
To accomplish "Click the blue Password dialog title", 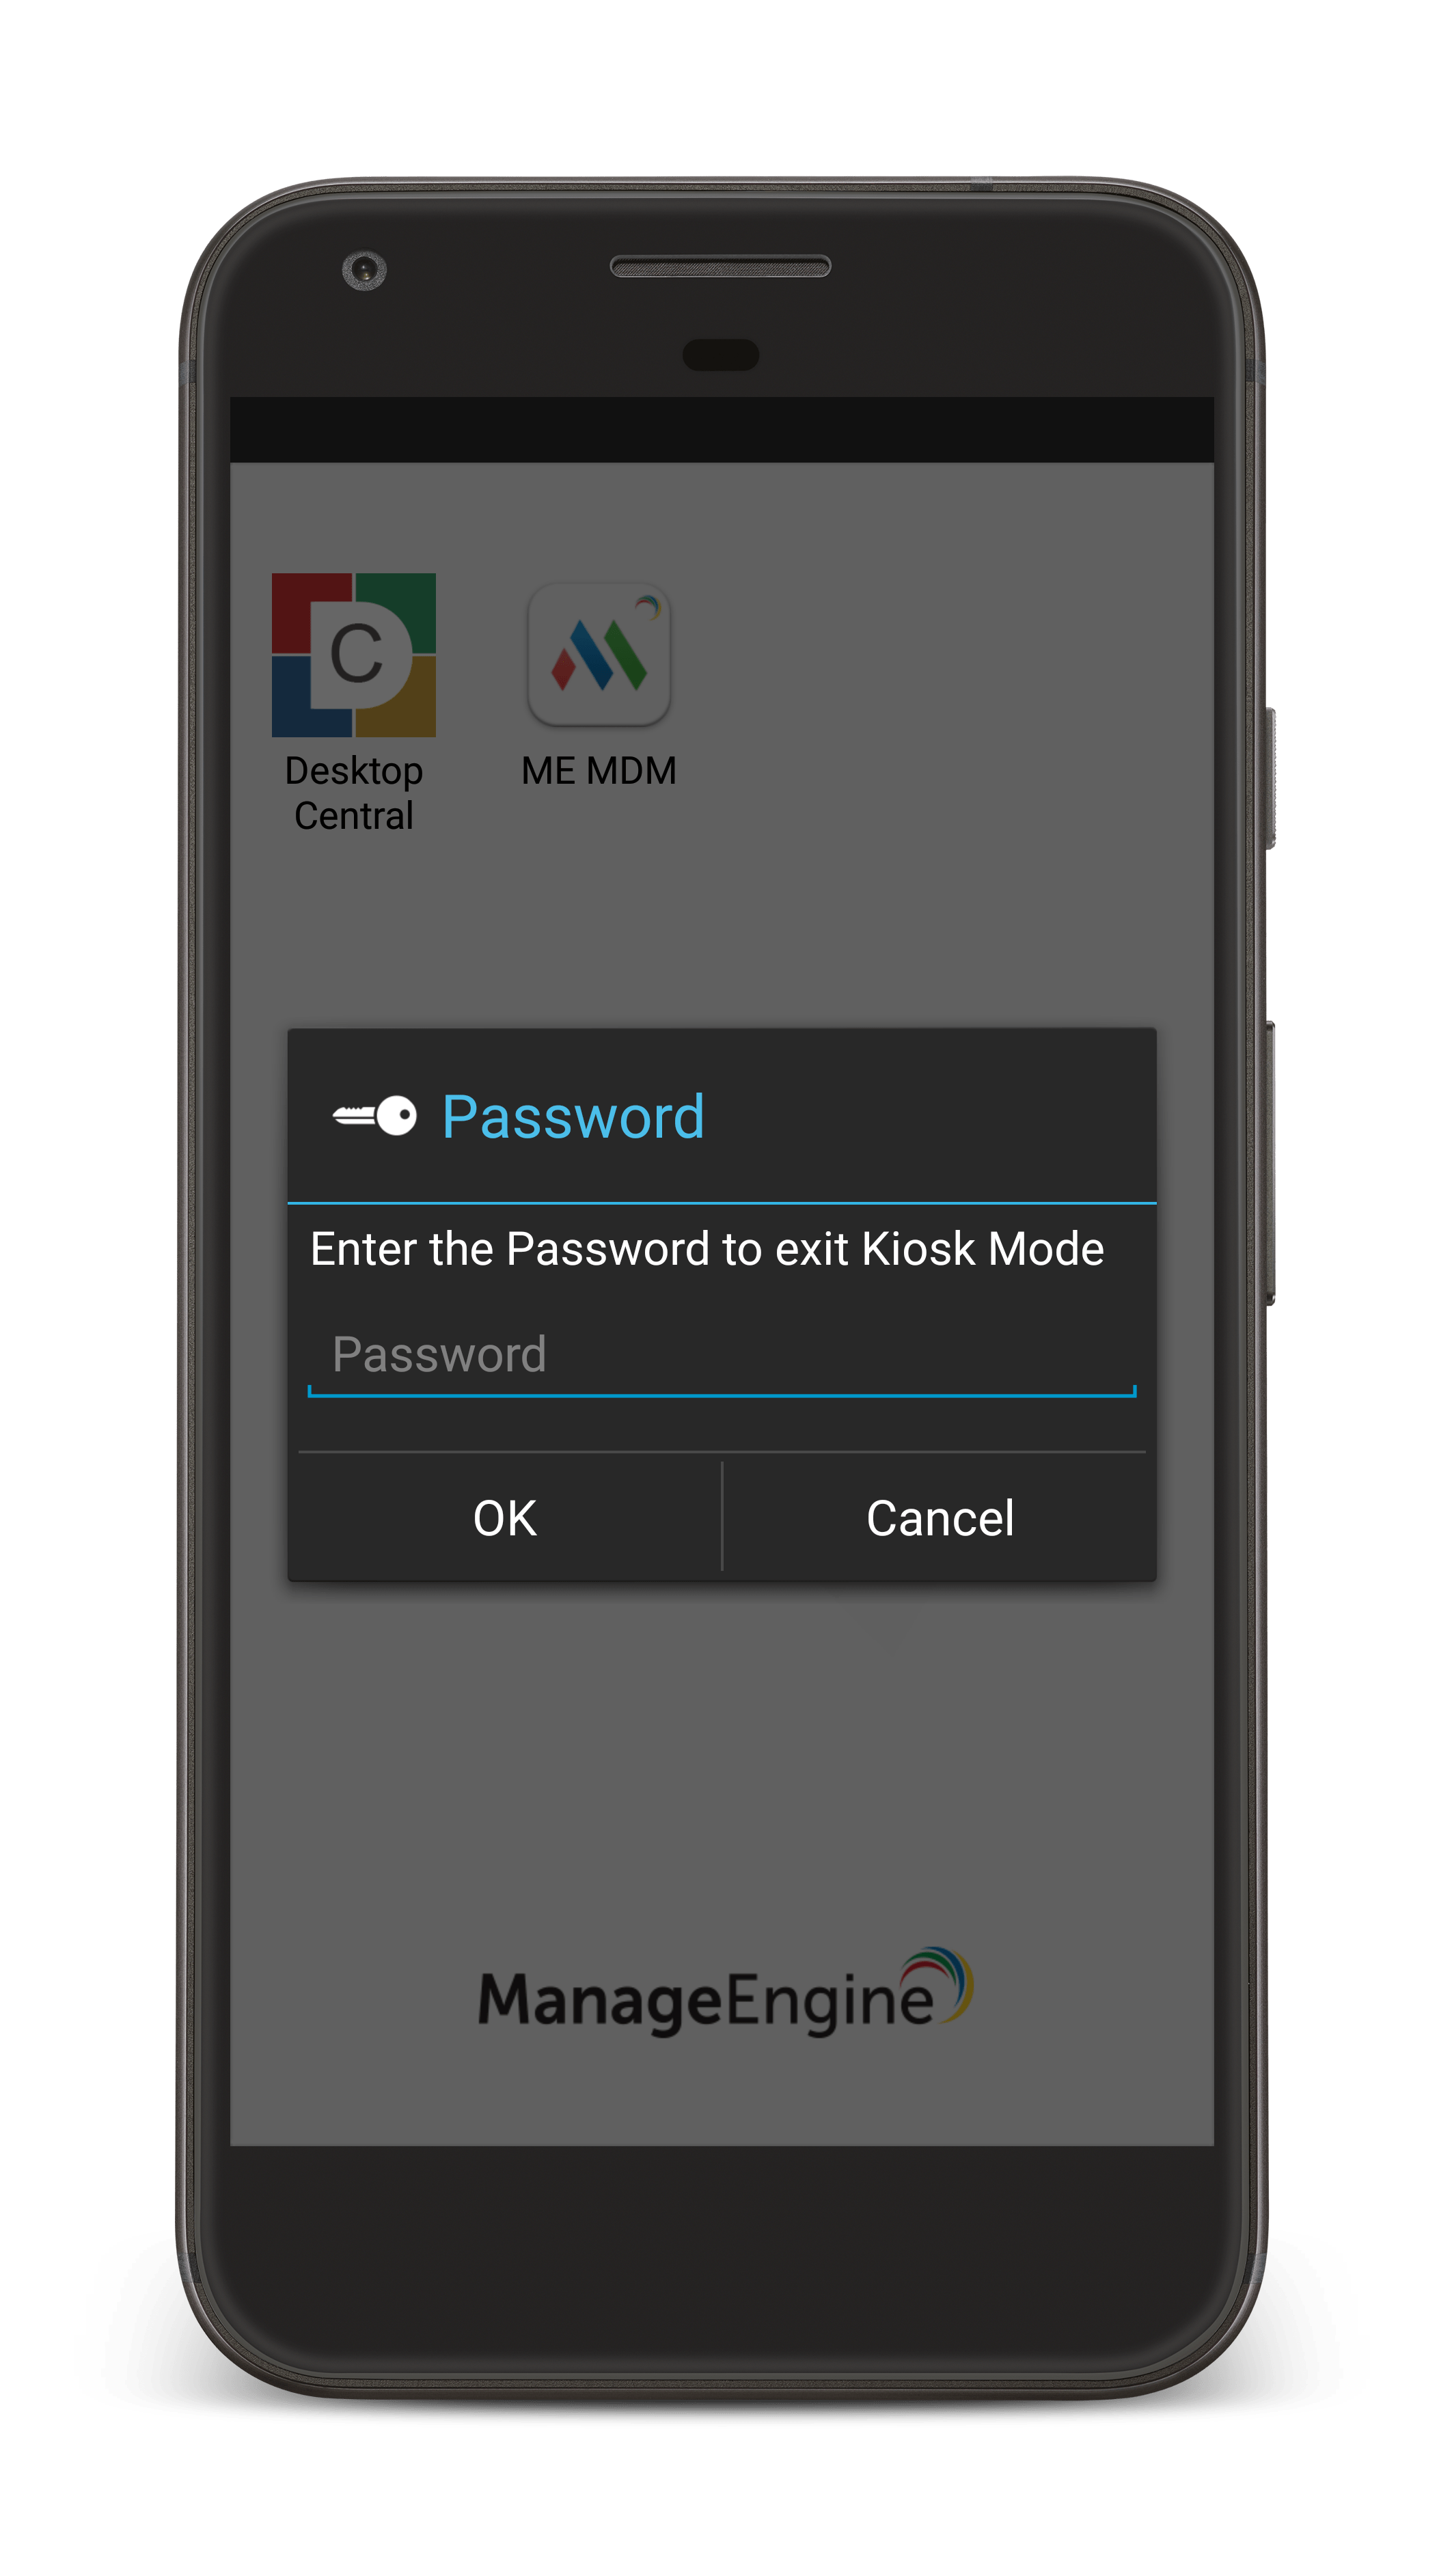I will tap(573, 1116).
